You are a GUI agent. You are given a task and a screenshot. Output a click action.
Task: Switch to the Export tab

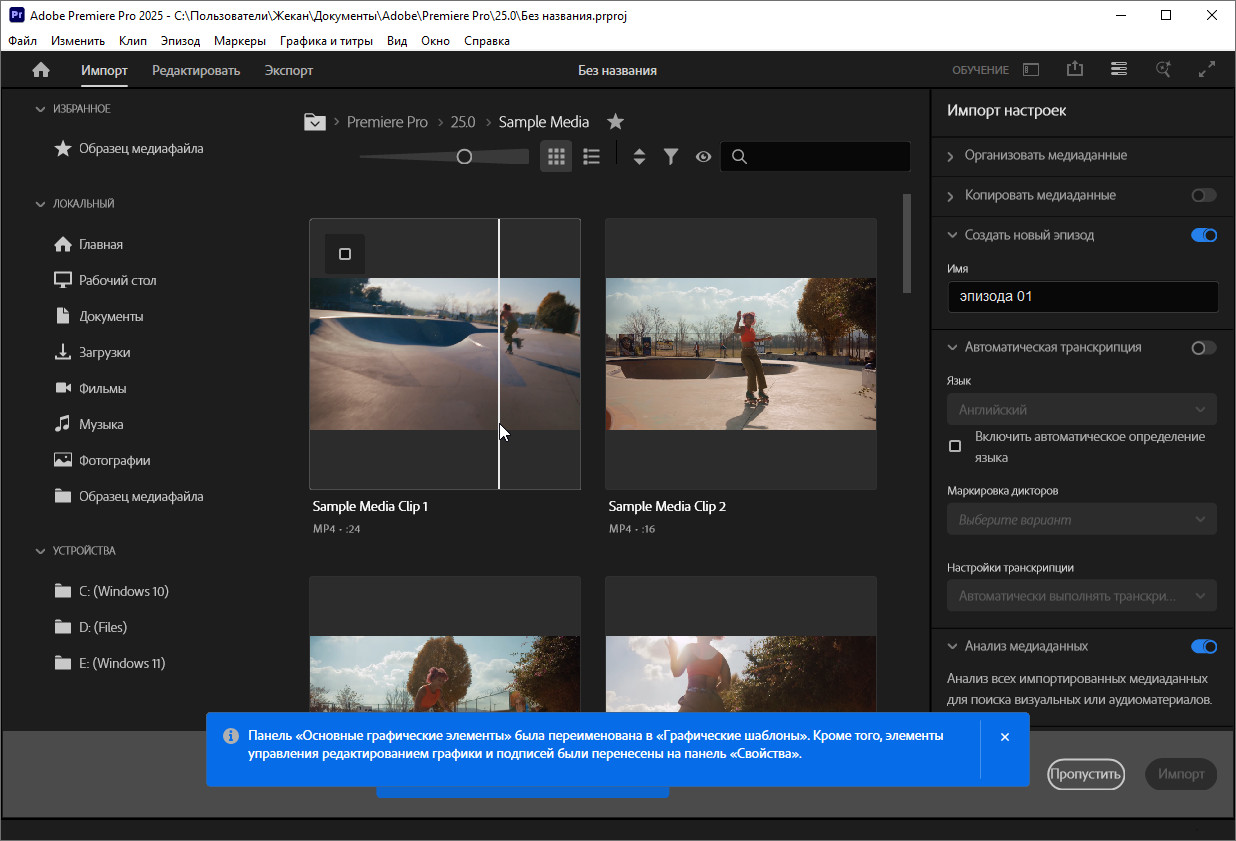coord(288,70)
